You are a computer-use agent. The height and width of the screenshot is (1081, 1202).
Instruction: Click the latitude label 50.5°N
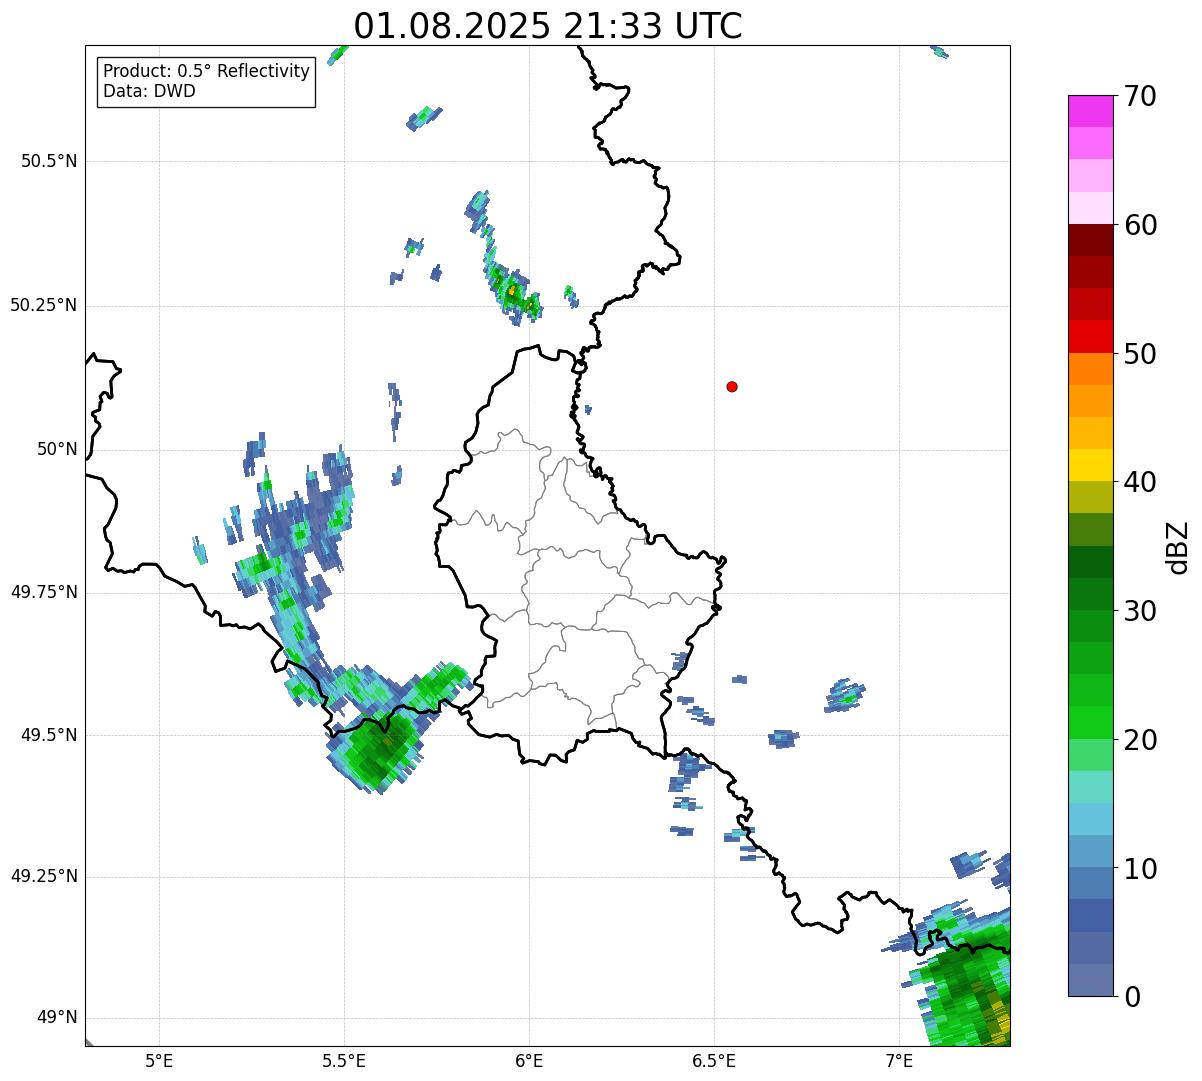click(49, 161)
